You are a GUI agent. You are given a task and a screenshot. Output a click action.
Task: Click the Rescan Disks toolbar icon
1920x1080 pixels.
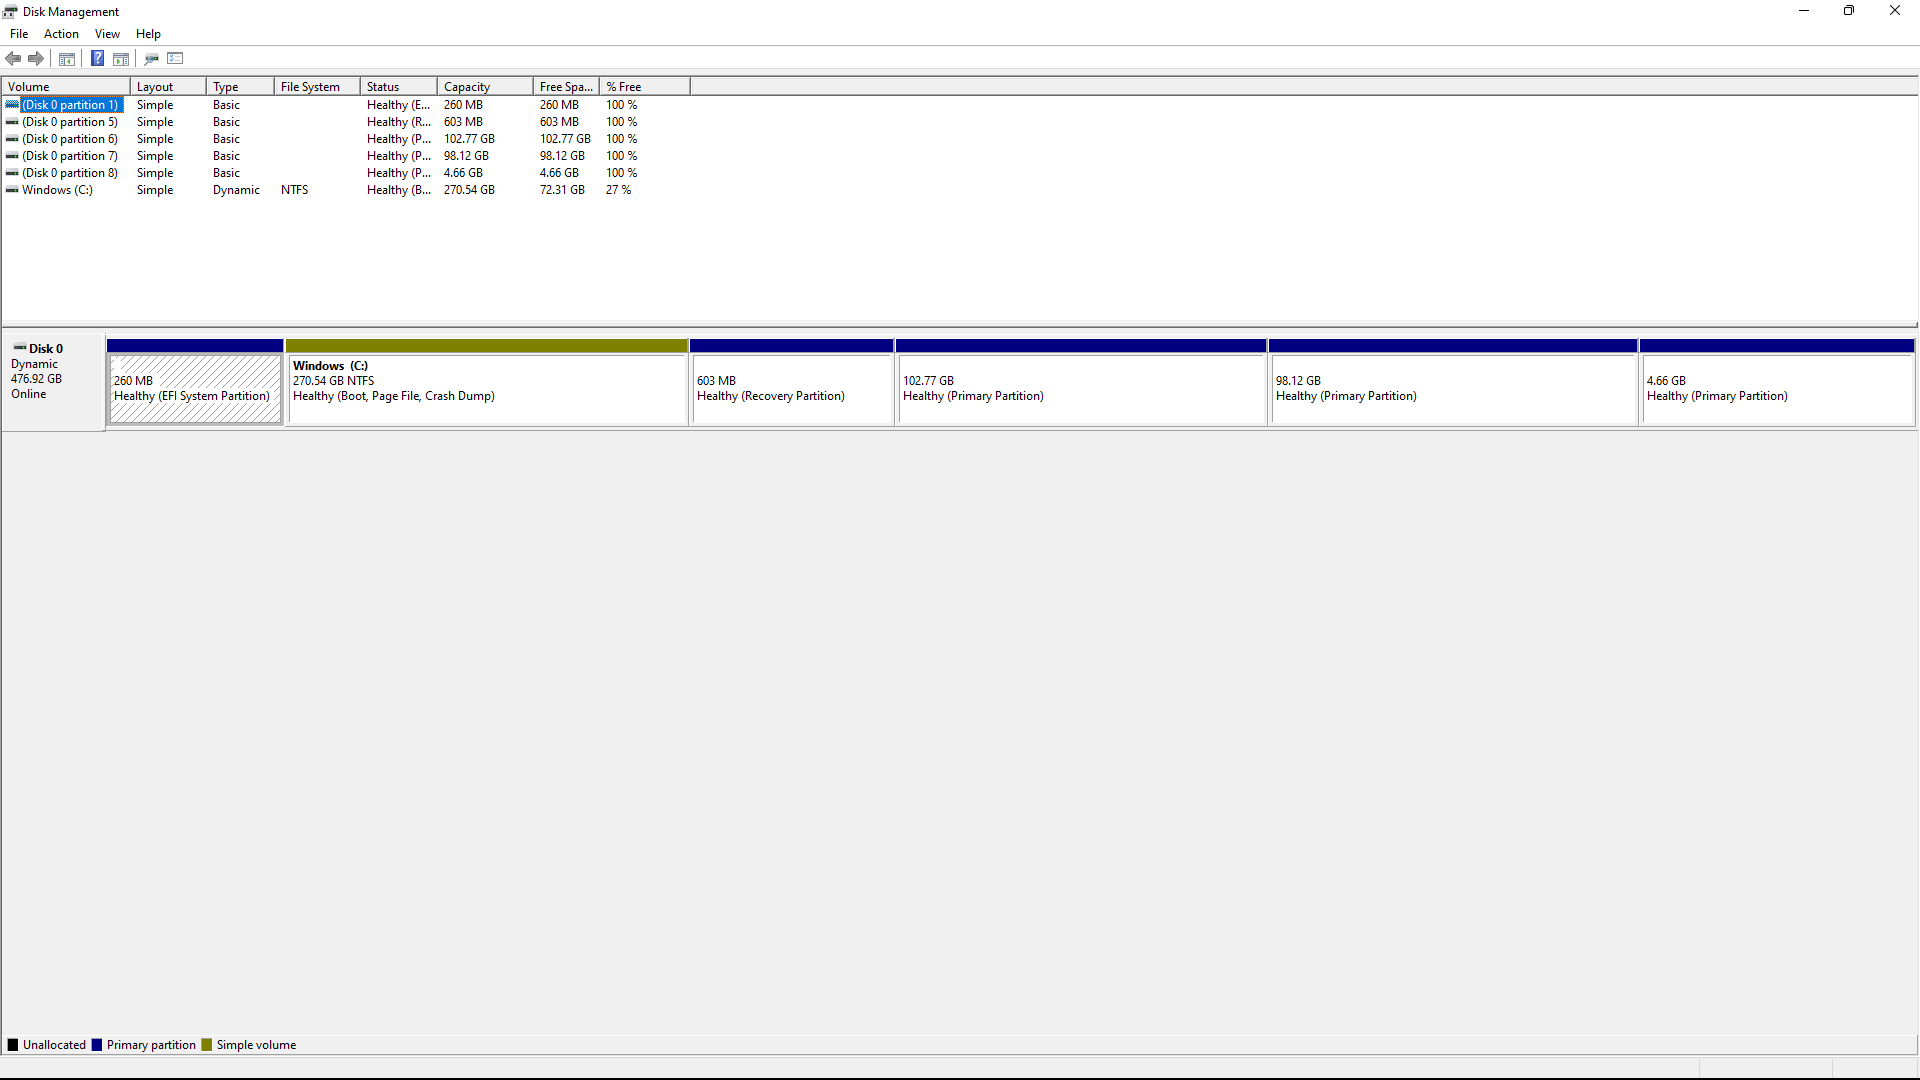151,58
